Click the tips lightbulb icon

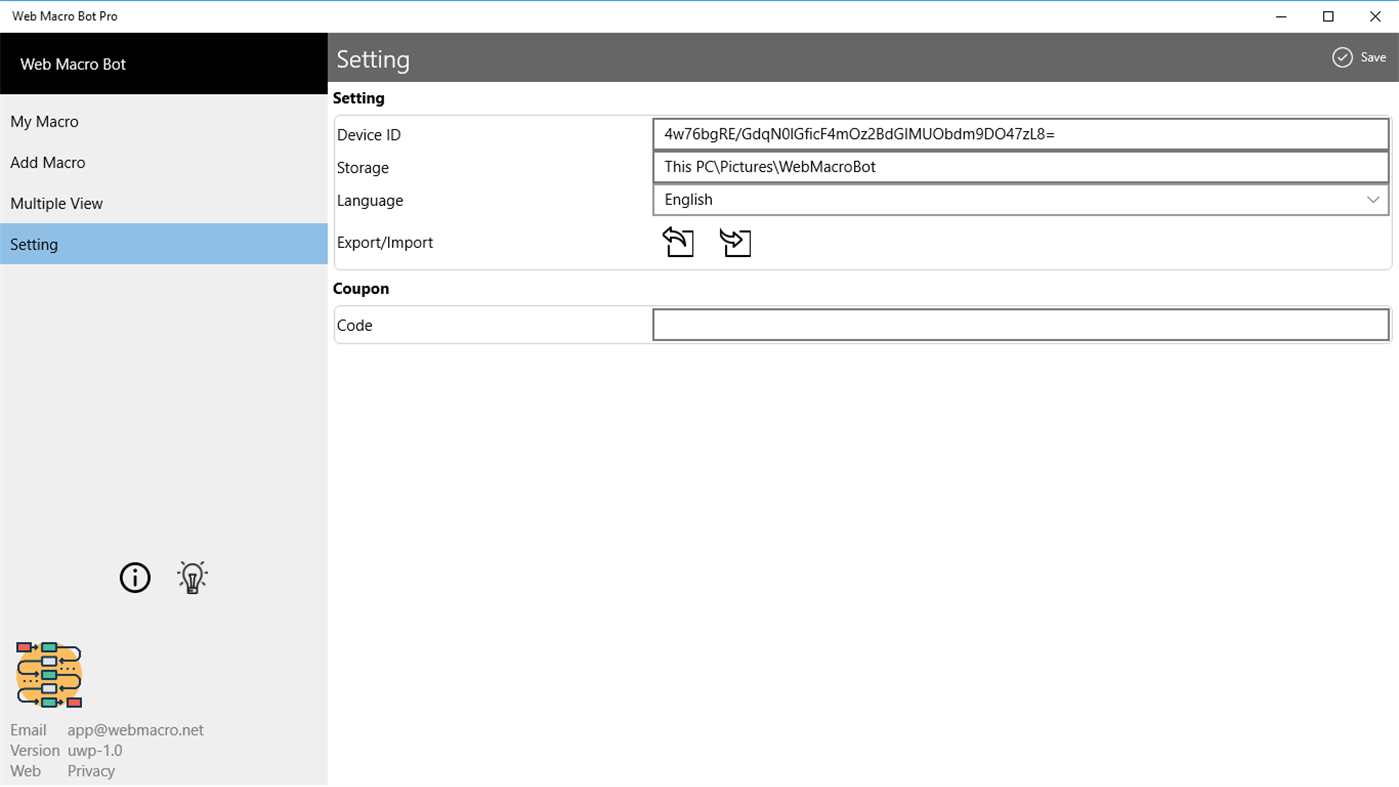(x=191, y=577)
